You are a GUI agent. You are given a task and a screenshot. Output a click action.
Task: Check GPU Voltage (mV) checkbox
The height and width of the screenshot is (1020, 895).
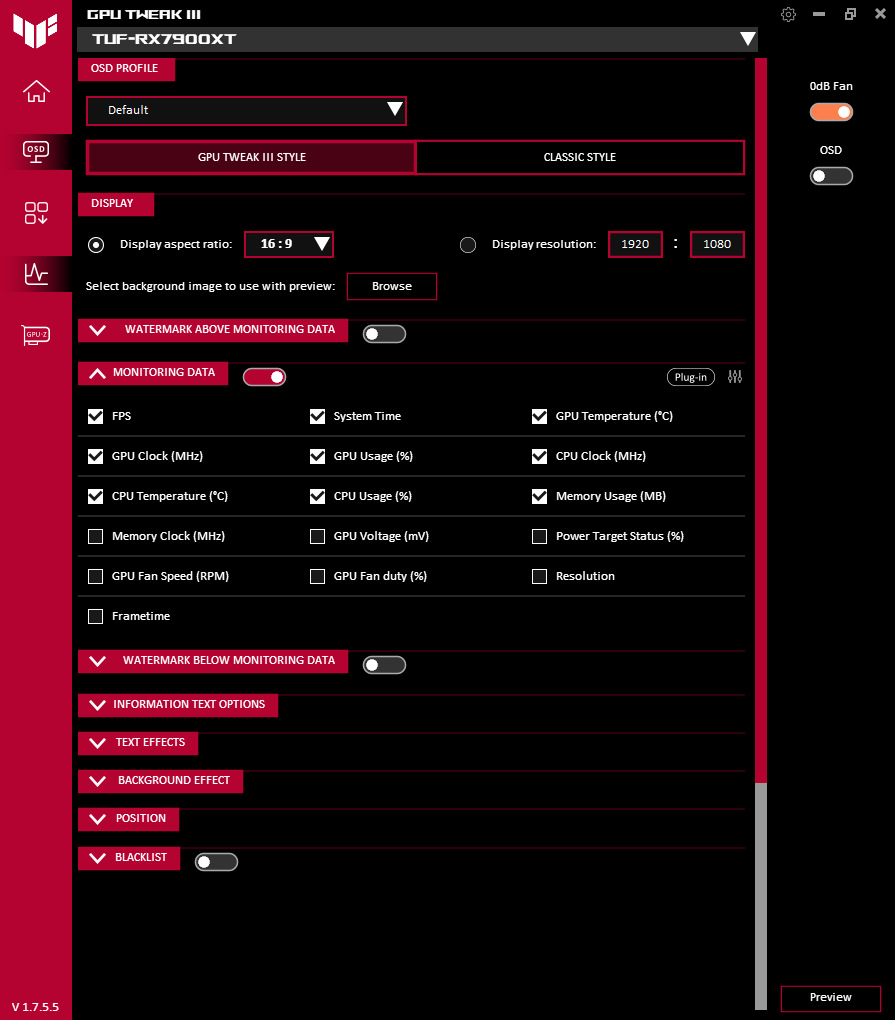pyautogui.click(x=317, y=536)
